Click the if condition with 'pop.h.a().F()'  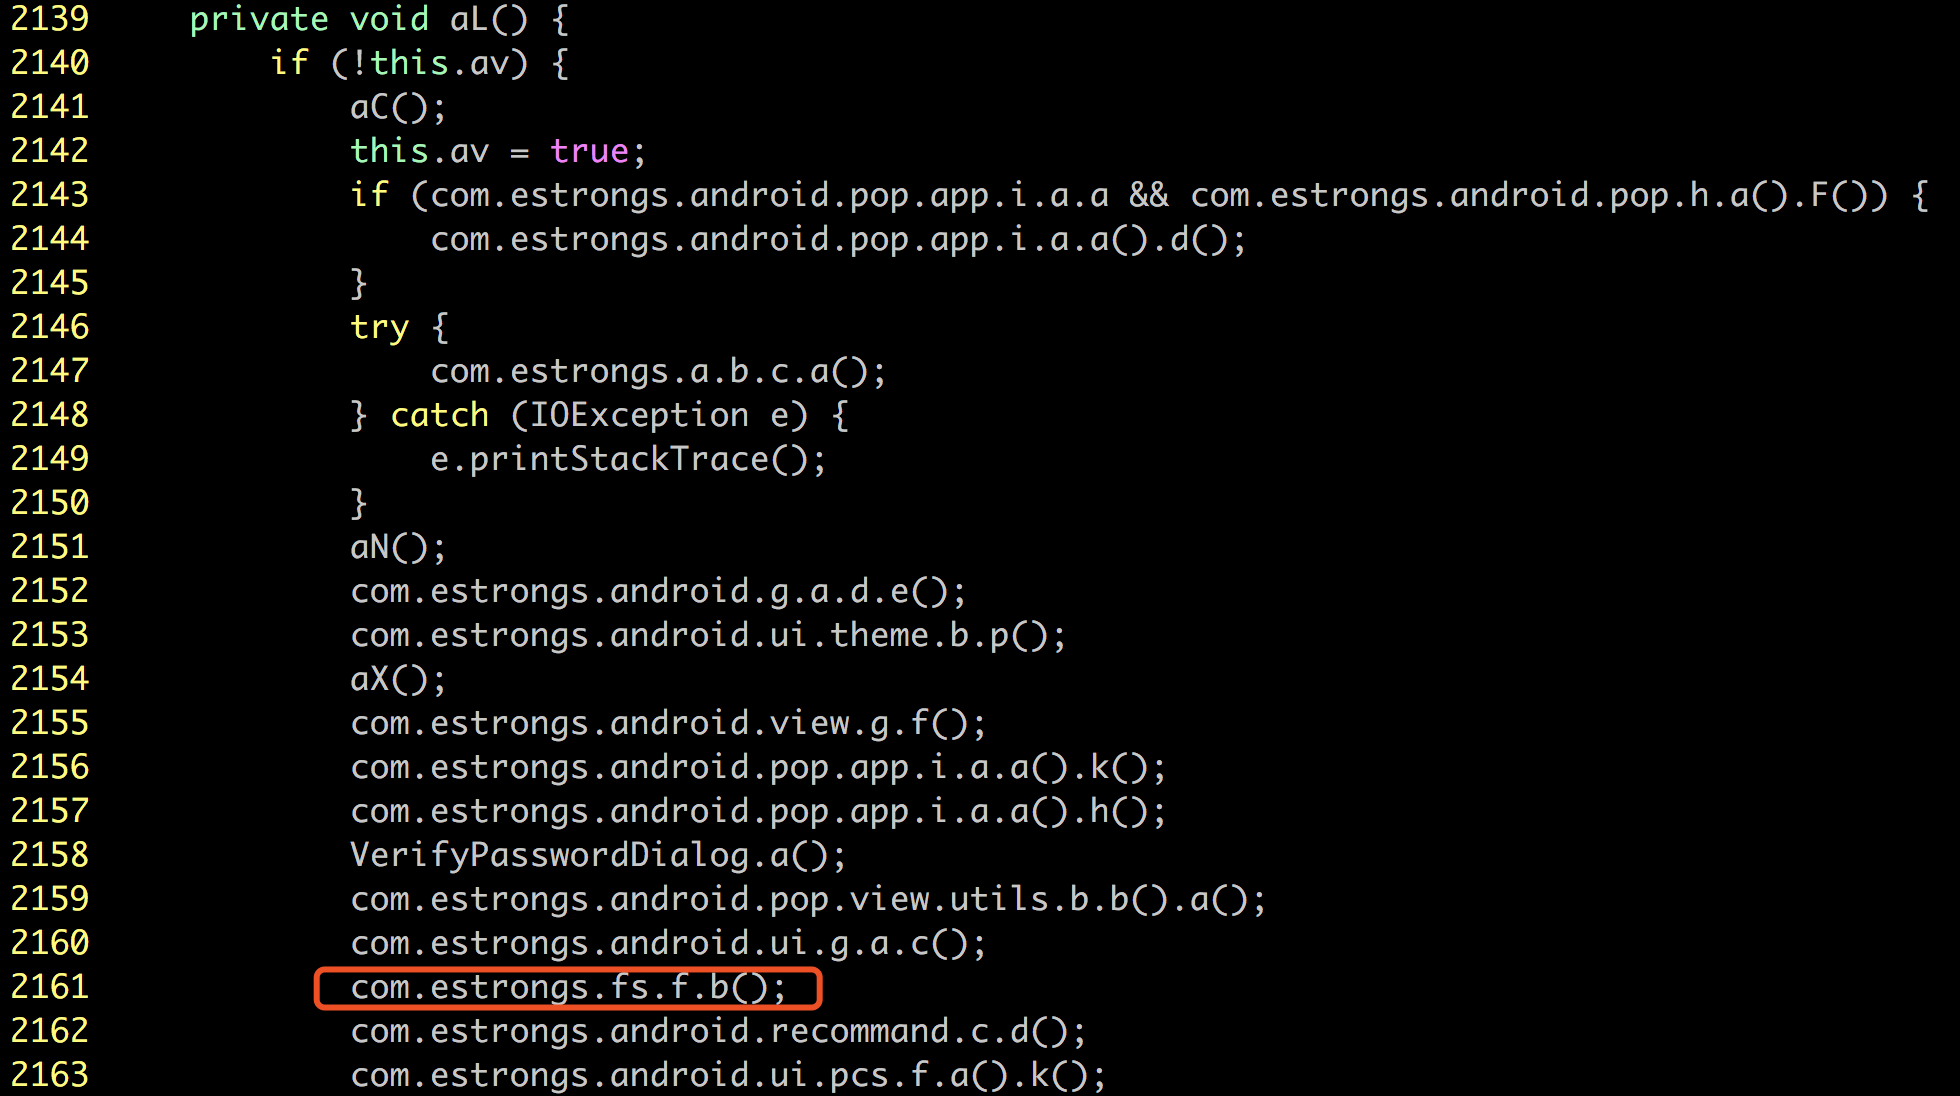click(1139, 196)
